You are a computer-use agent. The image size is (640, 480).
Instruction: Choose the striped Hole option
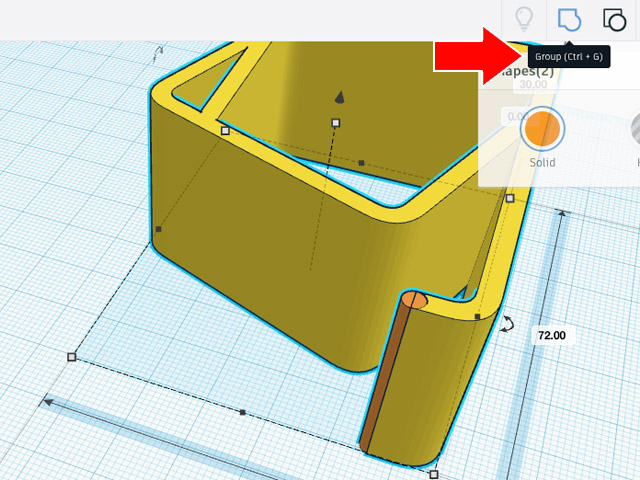[634, 129]
